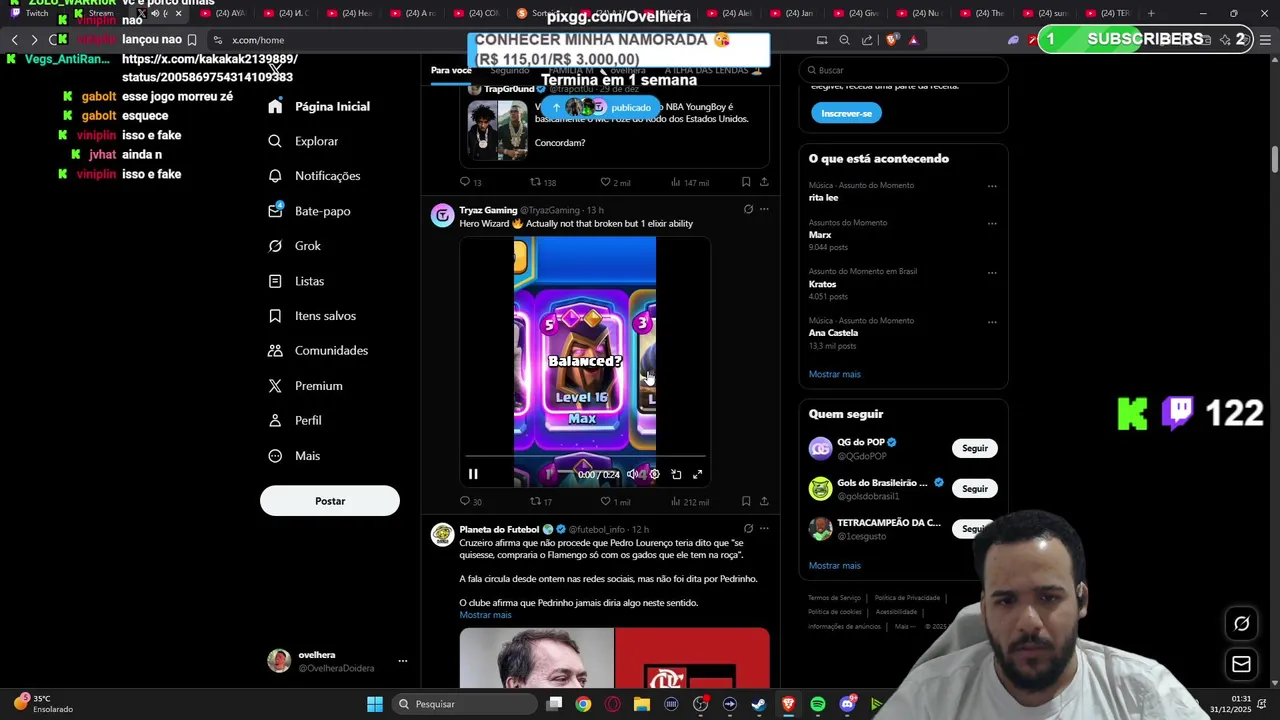Viewport: 1280px width, 720px height.
Task: Open Tryaz Gaming profile avatar
Action: point(442,215)
